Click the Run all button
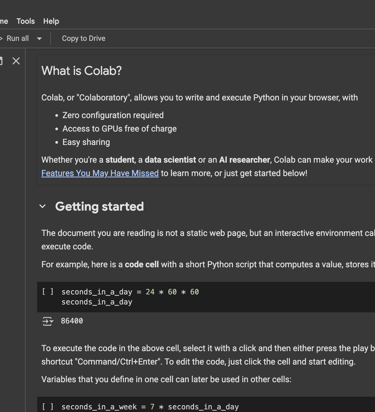This screenshot has width=375, height=412. pyautogui.click(x=15, y=39)
